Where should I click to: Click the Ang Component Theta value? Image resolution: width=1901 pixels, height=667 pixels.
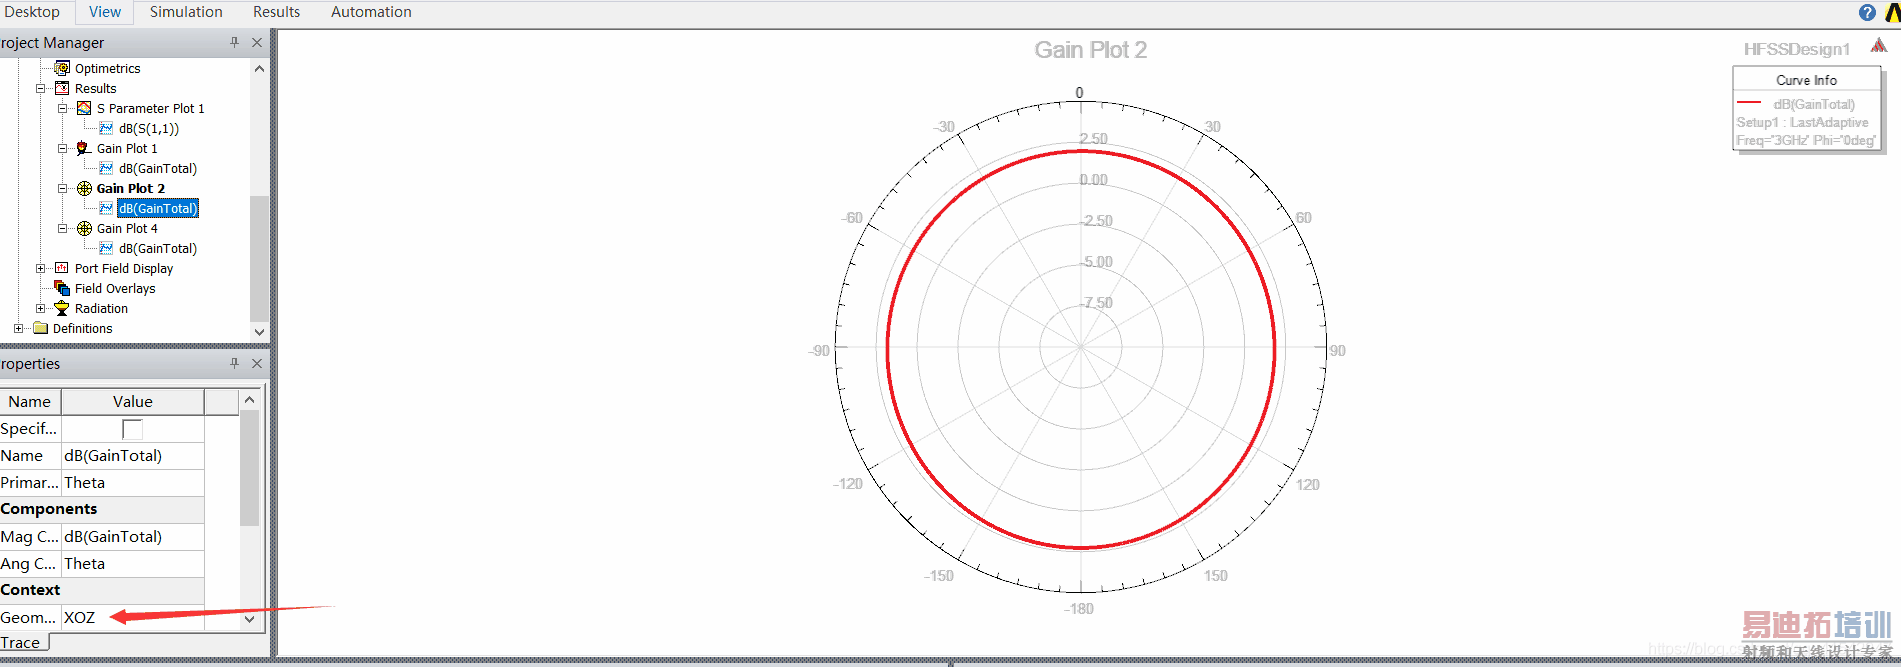click(x=133, y=564)
